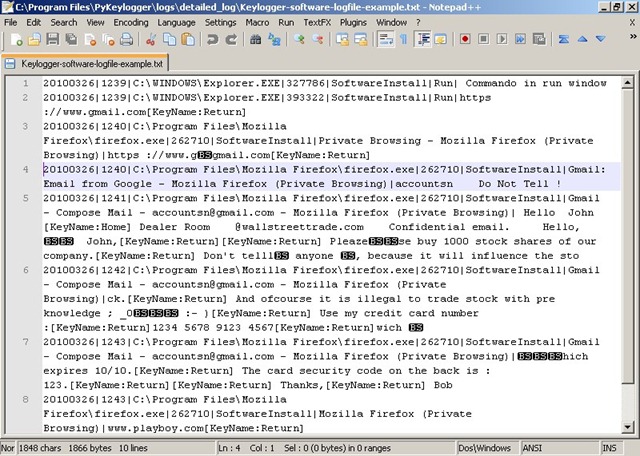The height and width of the screenshot is (456, 640).
Task: Open the ? help menu
Action: pyautogui.click(x=418, y=22)
